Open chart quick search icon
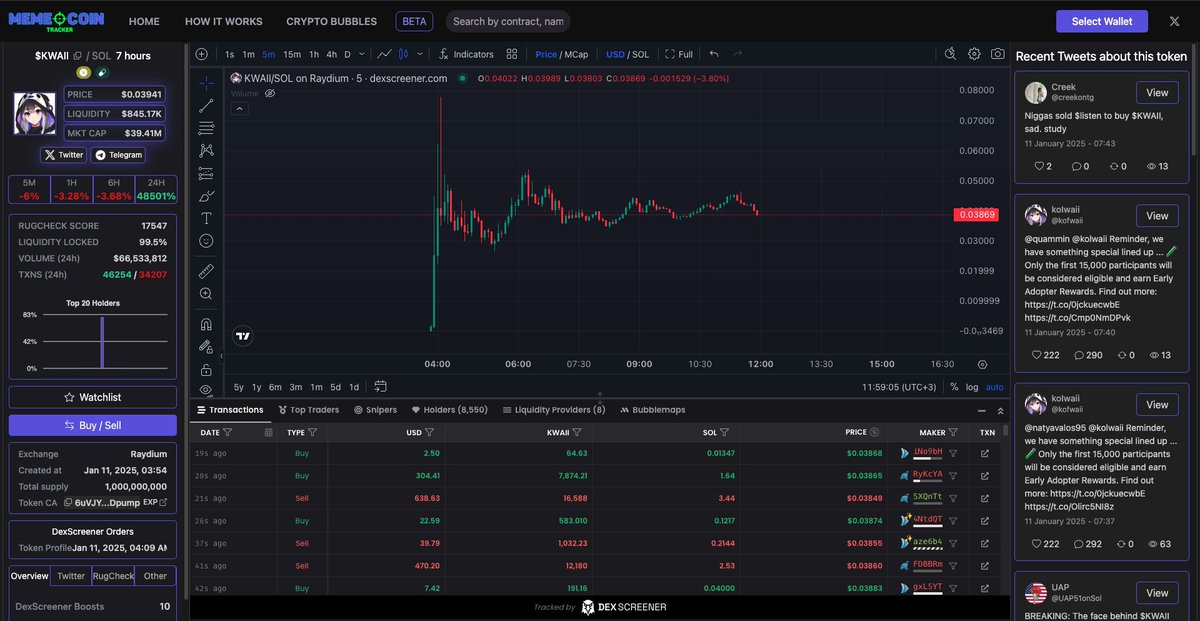Image resolution: width=1200 pixels, height=621 pixels. (950, 54)
